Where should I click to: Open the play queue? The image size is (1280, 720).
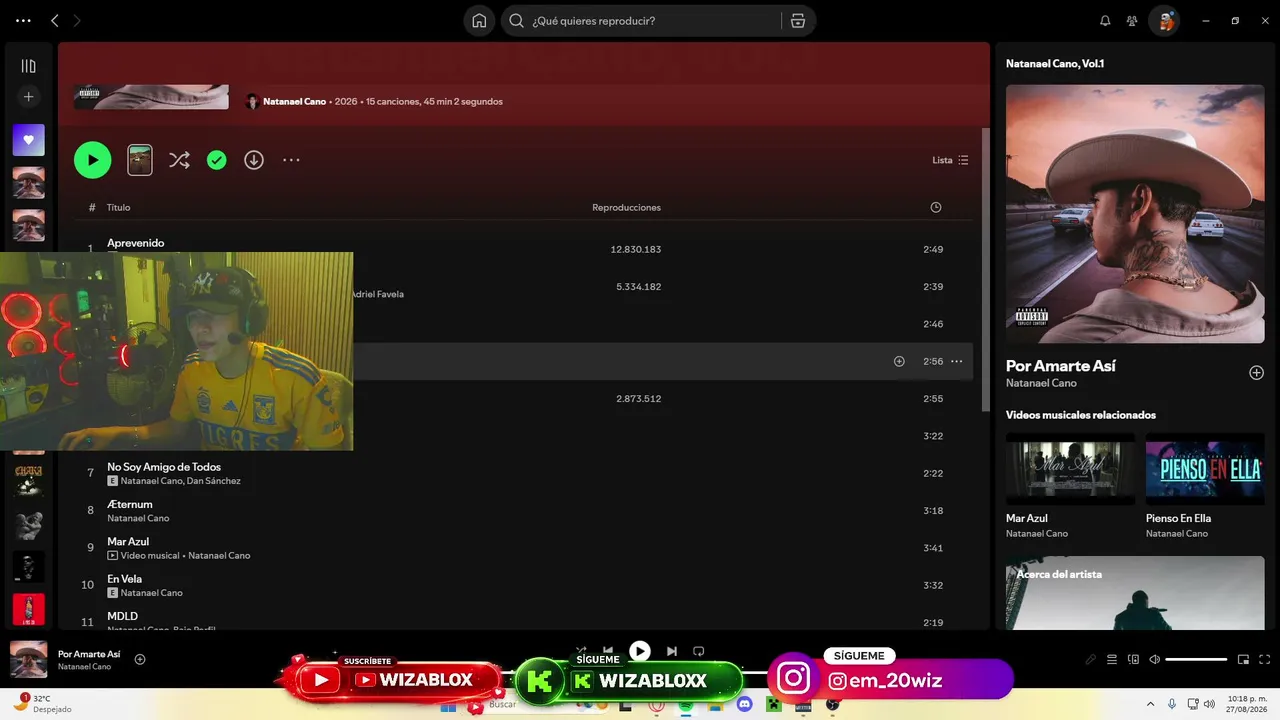1112,660
